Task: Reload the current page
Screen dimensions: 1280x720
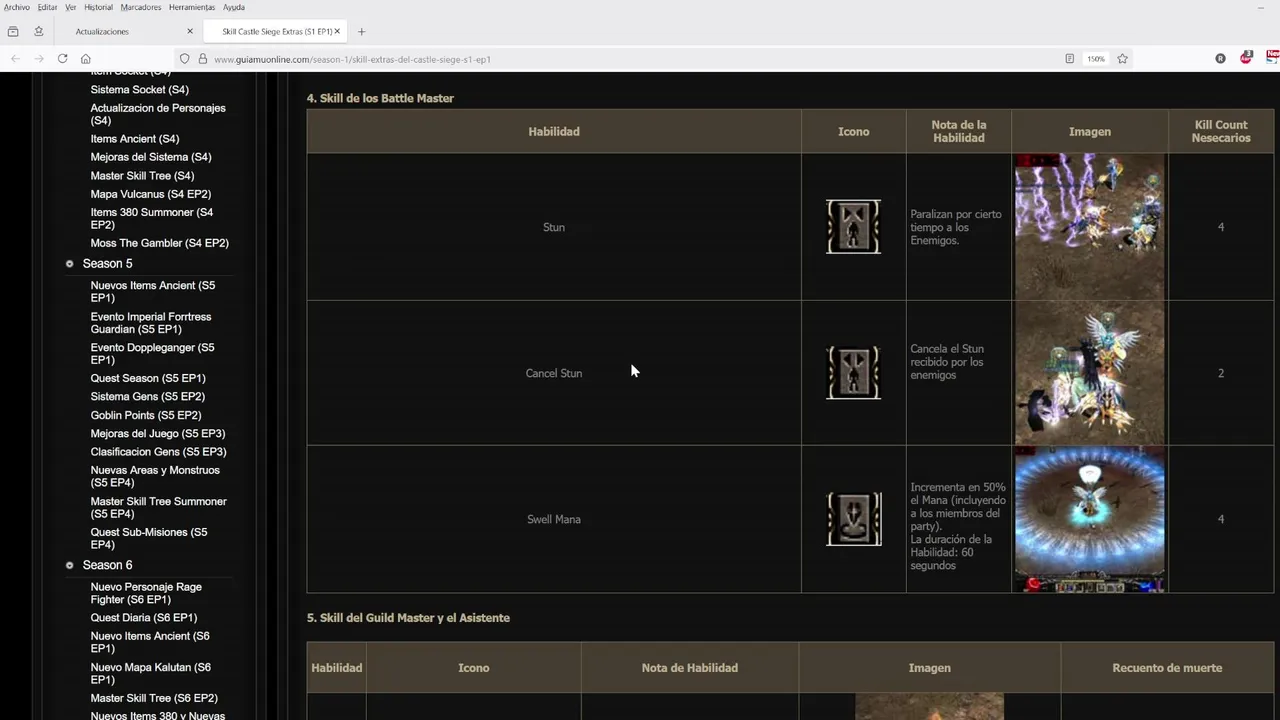Action: click(x=62, y=59)
